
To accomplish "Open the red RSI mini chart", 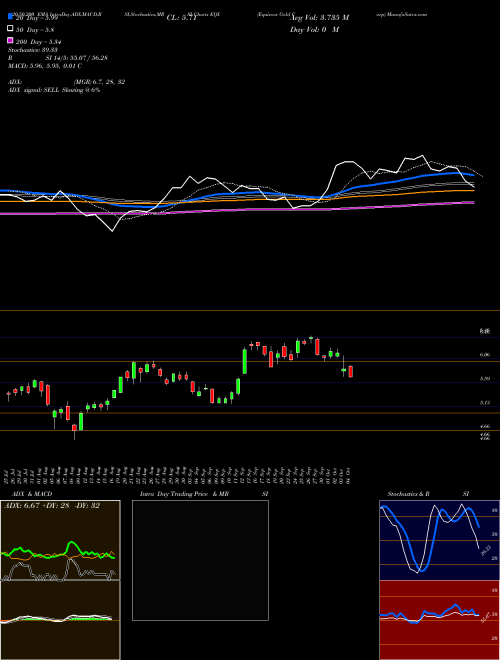I will pyautogui.click(x=439, y=620).
